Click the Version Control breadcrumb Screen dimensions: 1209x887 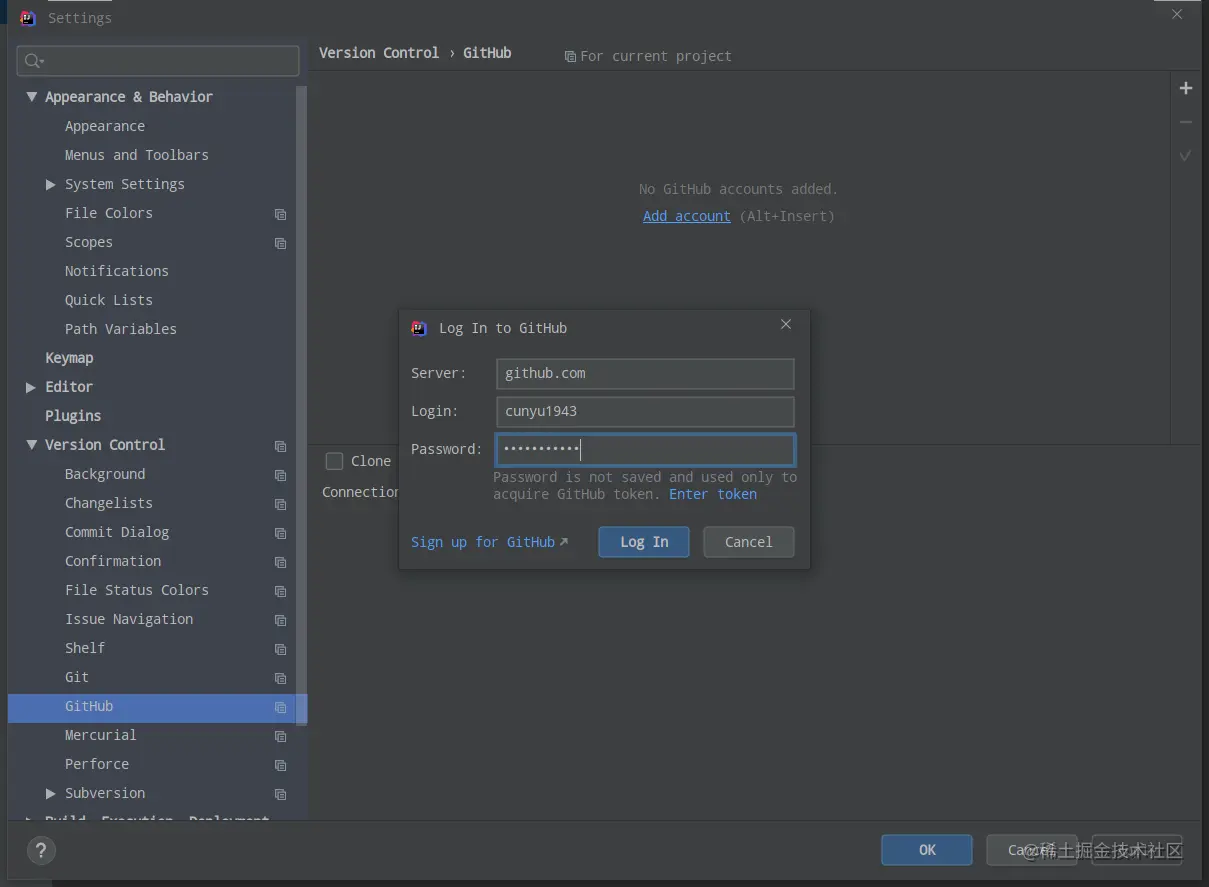379,53
